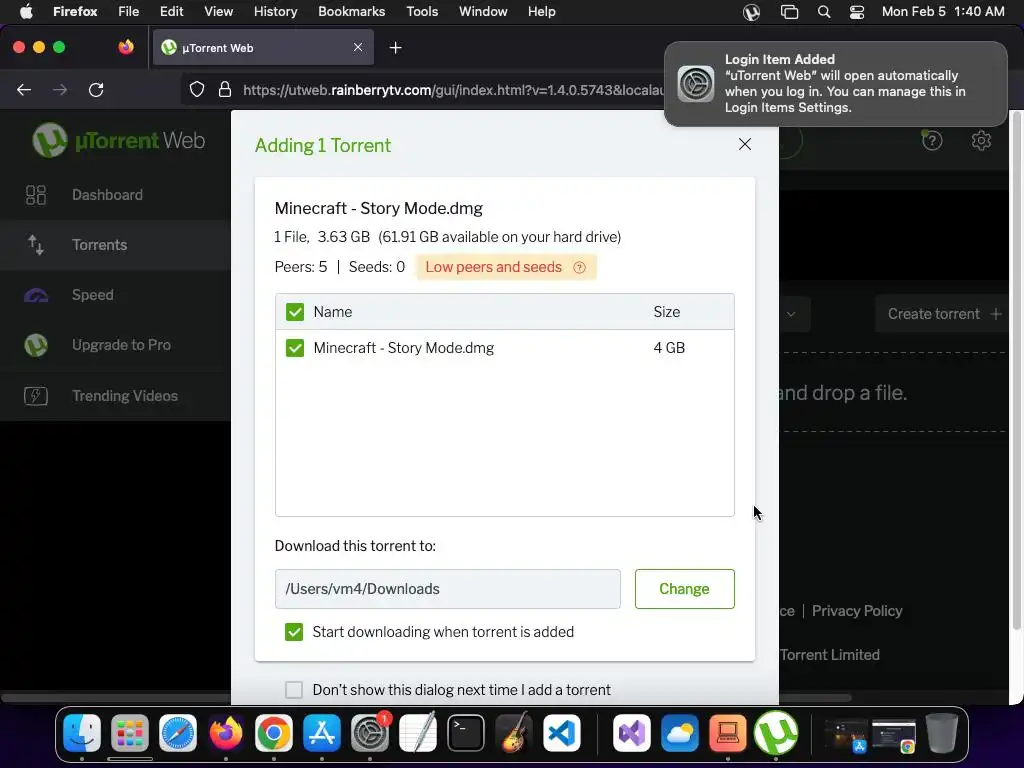The width and height of the screenshot is (1024, 768).
Task: Enable Don't show this dialog next time
Action: [x=294, y=690]
